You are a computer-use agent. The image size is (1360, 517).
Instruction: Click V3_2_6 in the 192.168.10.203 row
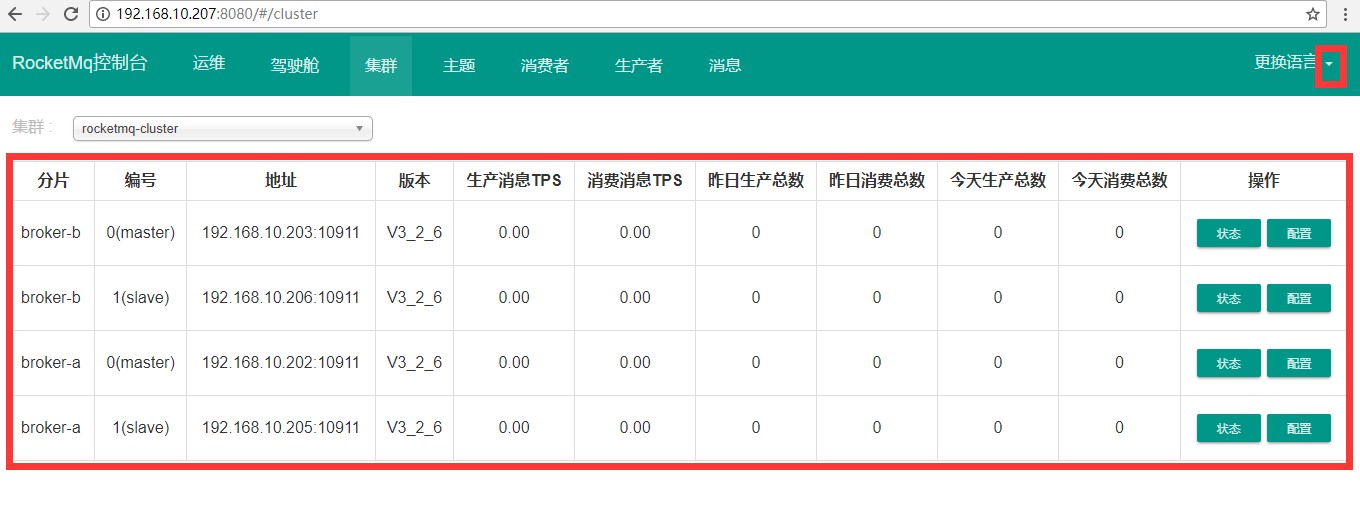coord(414,233)
